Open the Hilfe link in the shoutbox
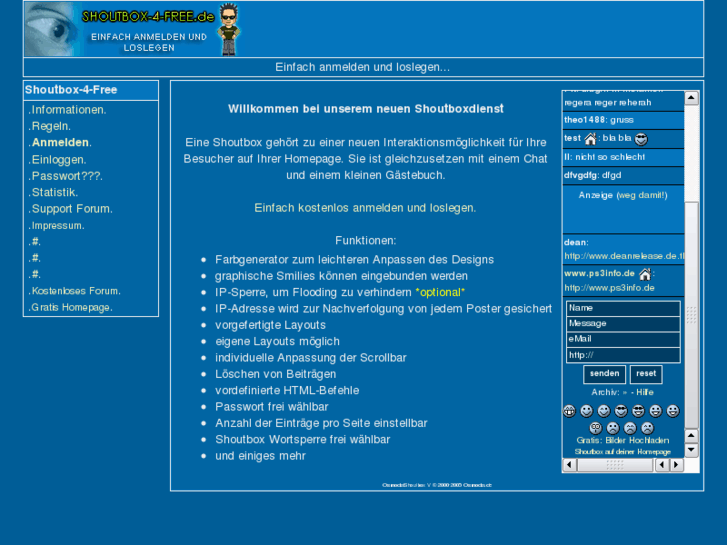 click(x=645, y=392)
